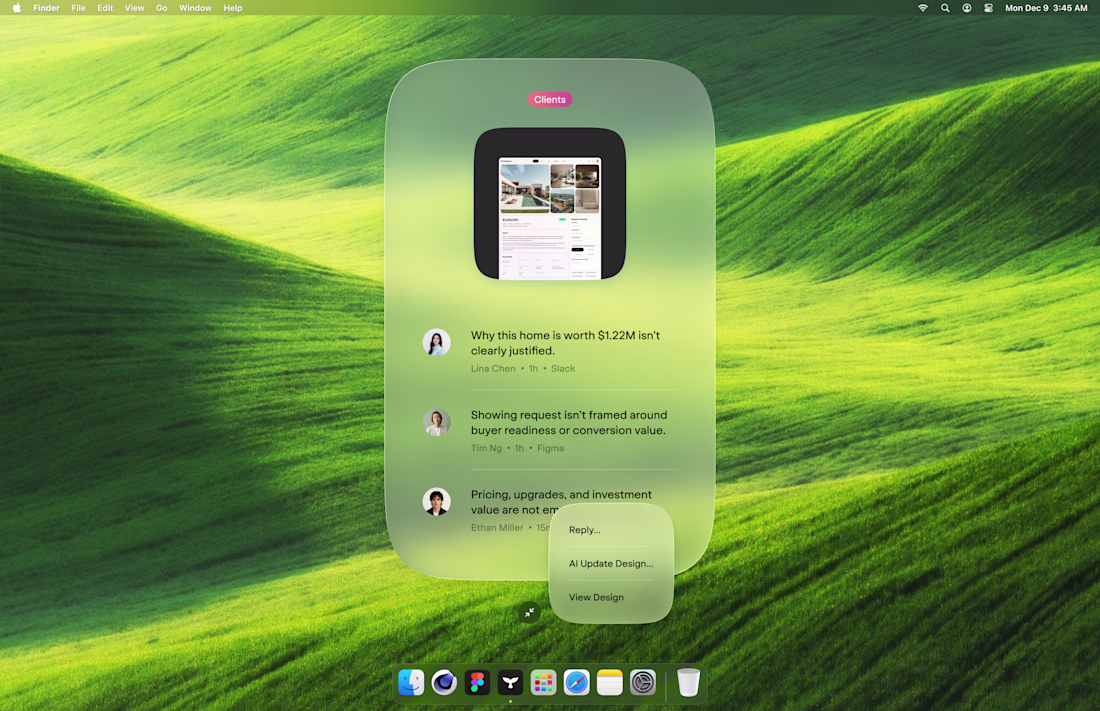Click Tim Ng's avatar
This screenshot has width=1100, height=711.
436,423
